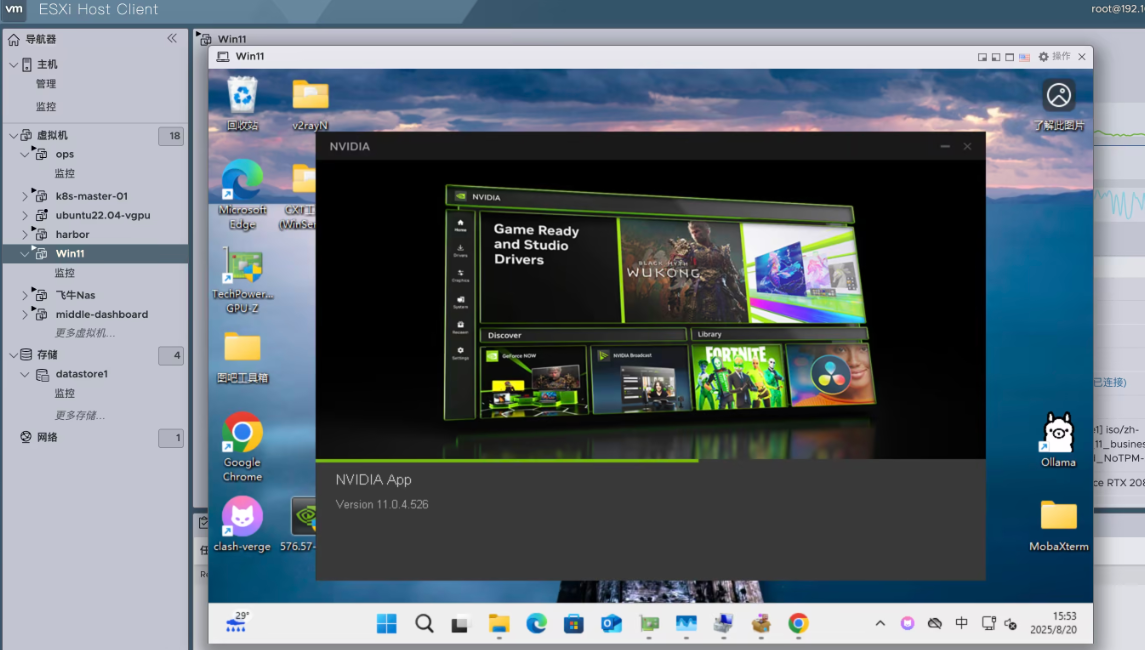Open the root user menu in the ESXi header
Image resolution: width=1145 pixels, height=650 pixels.
pyautogui.click(x=1117, y=9)
